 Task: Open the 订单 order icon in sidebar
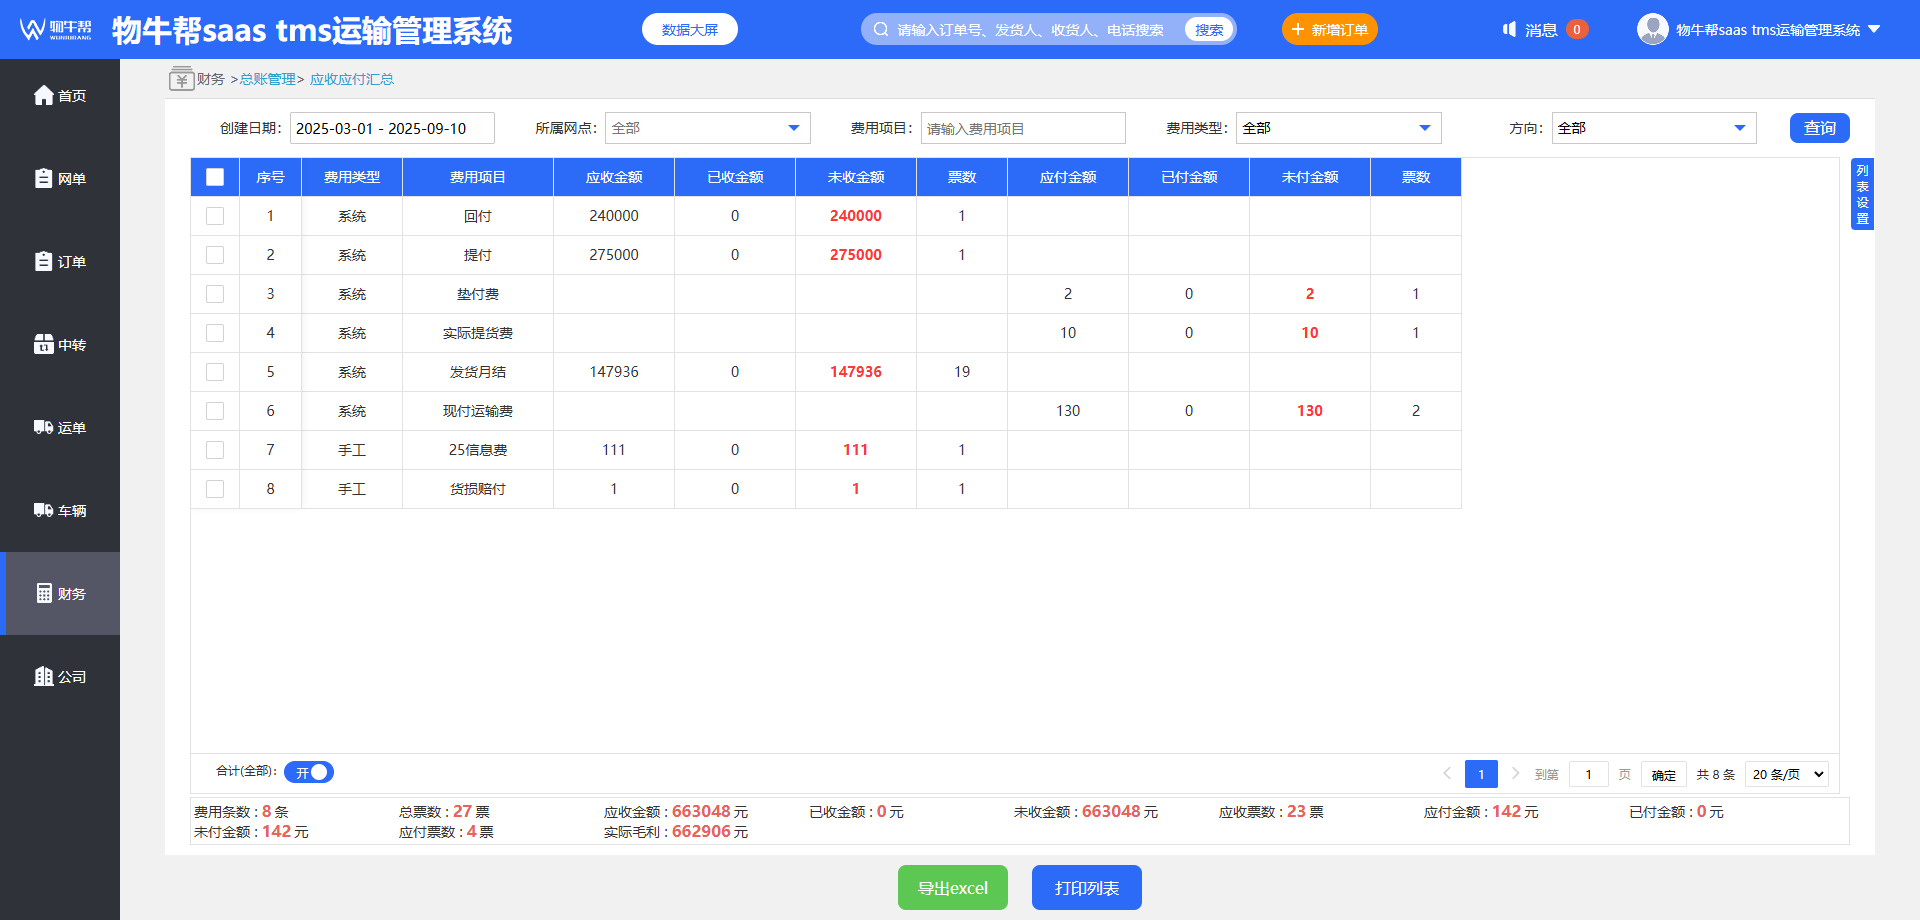point(43,261)
